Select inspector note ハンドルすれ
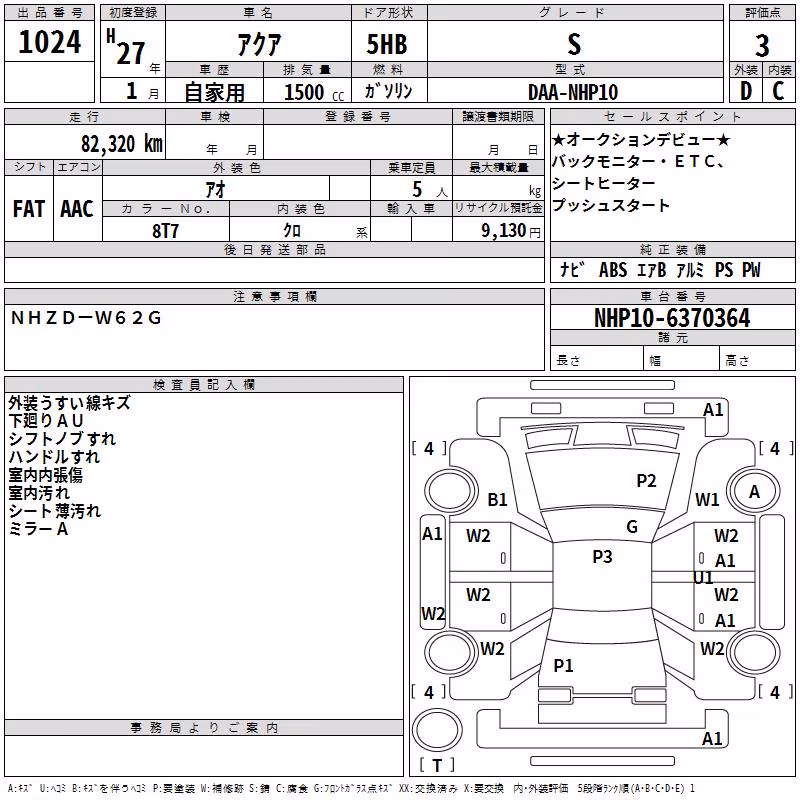Image resolution: width=800 pixels, height=800 pixels. [54, 456]
